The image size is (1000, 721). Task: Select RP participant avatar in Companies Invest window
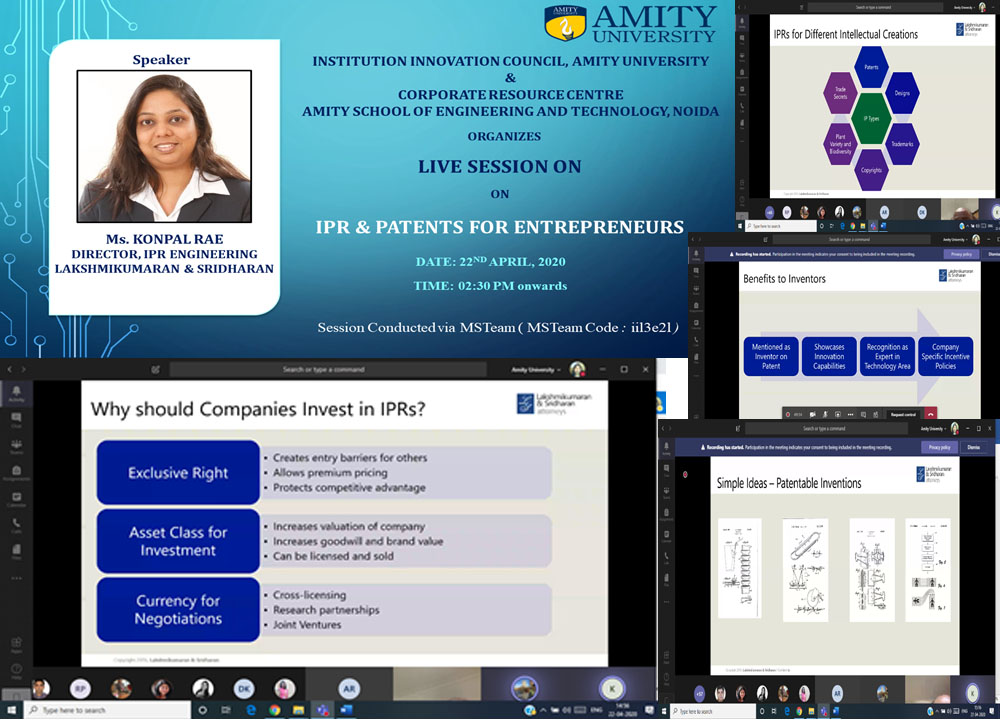(x=80, y=688)
